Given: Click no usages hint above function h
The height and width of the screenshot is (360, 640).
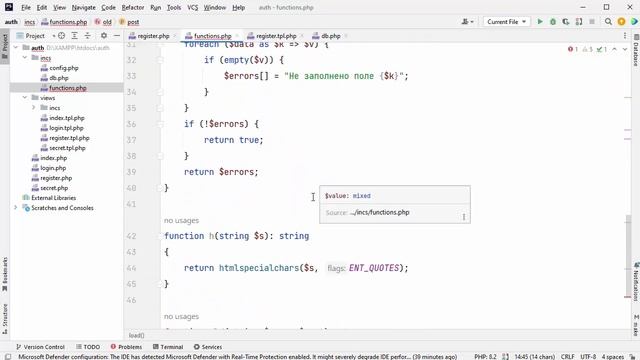Looking at the screenshot, I should pyautogui.click(x=181, y=220).
